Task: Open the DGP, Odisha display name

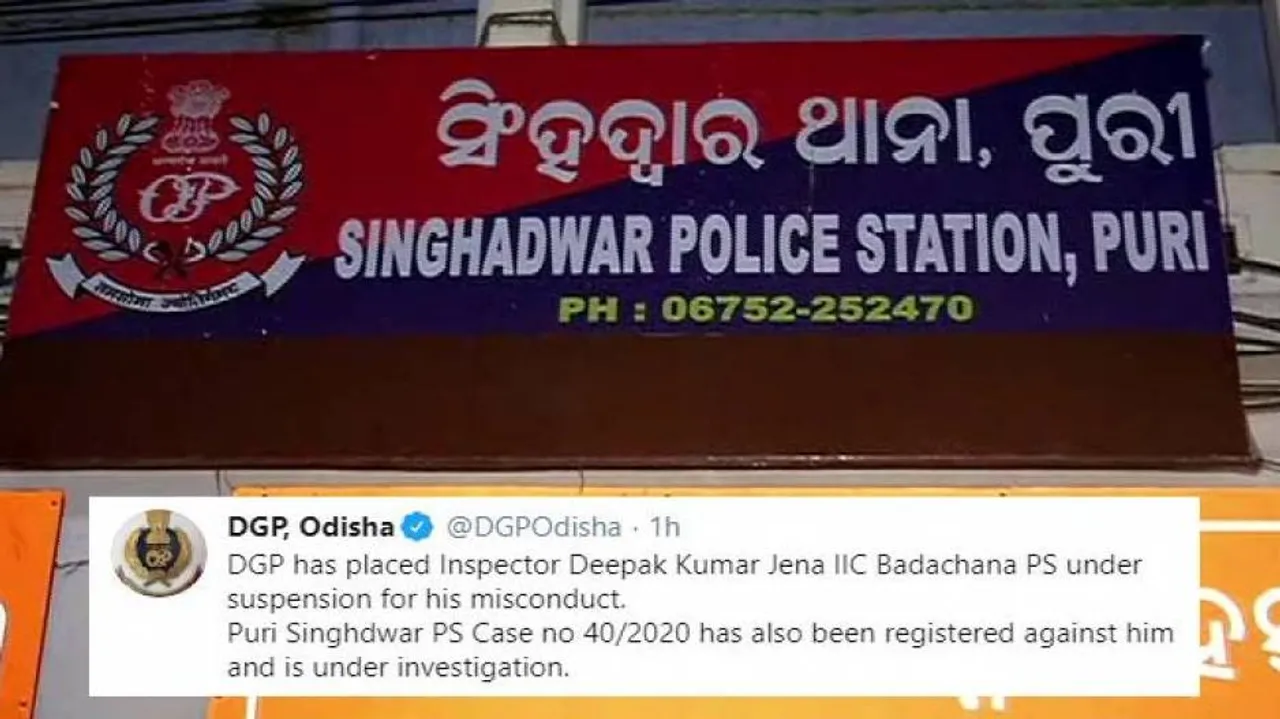Action: click(x=311, y=526)
